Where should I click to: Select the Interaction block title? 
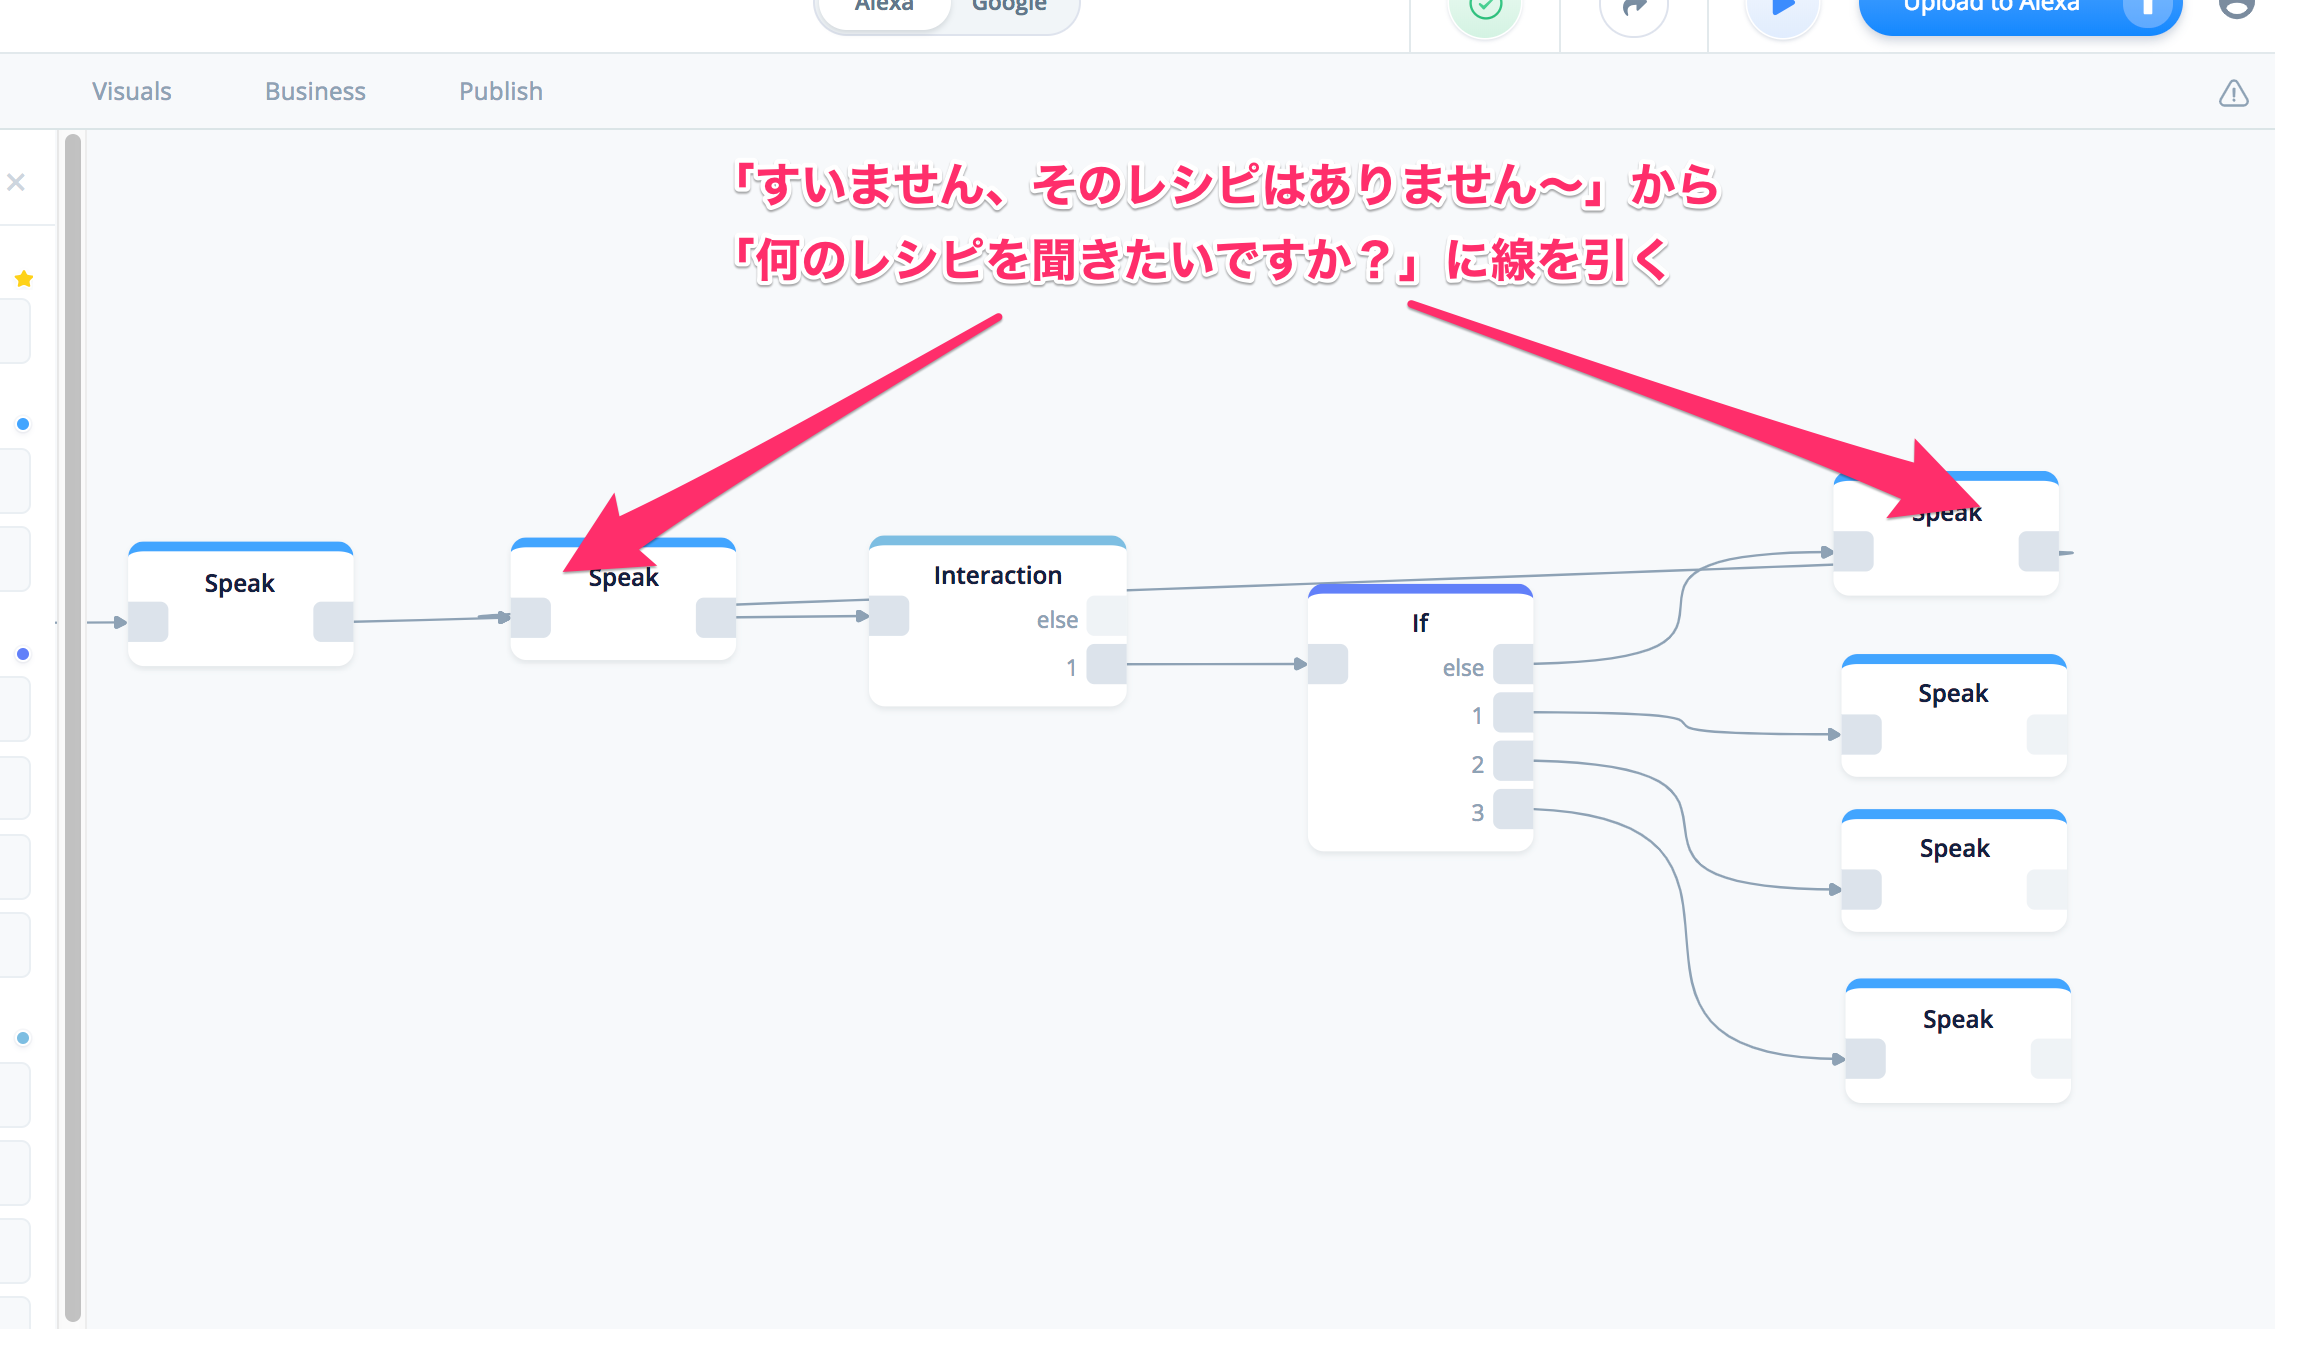(997, 576)
